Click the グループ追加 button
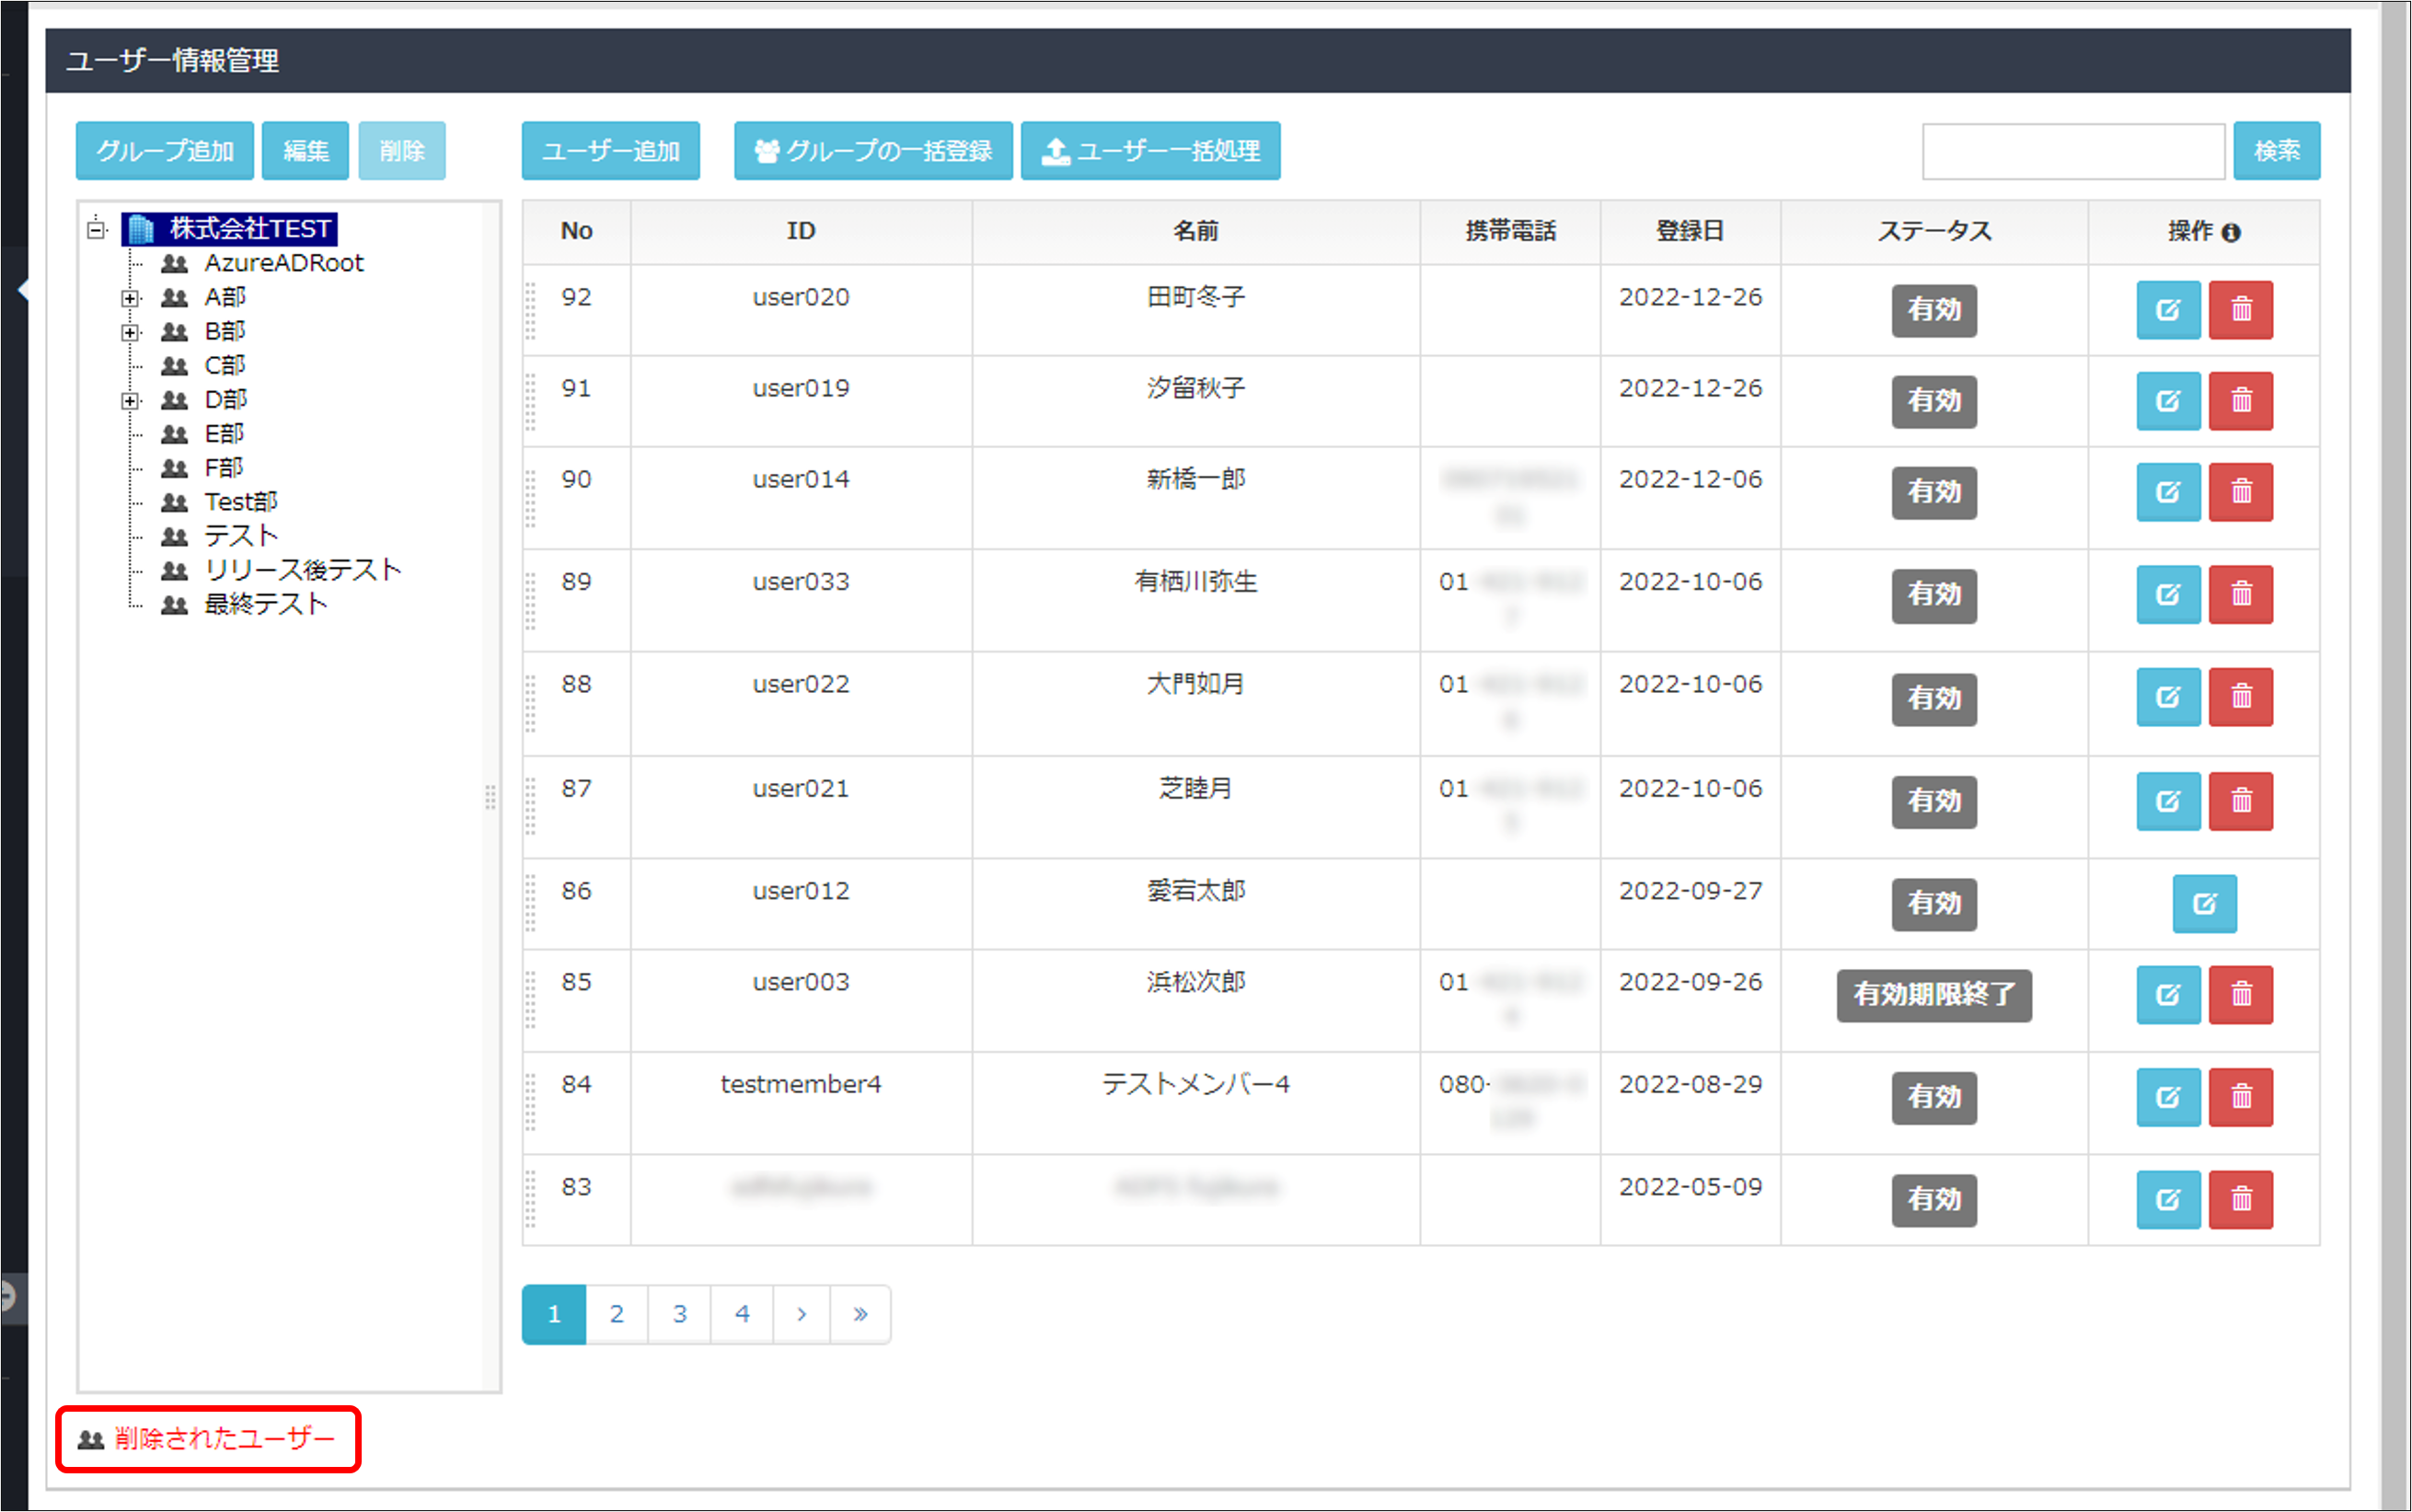 pyautogui.click(x=165, y=151)
